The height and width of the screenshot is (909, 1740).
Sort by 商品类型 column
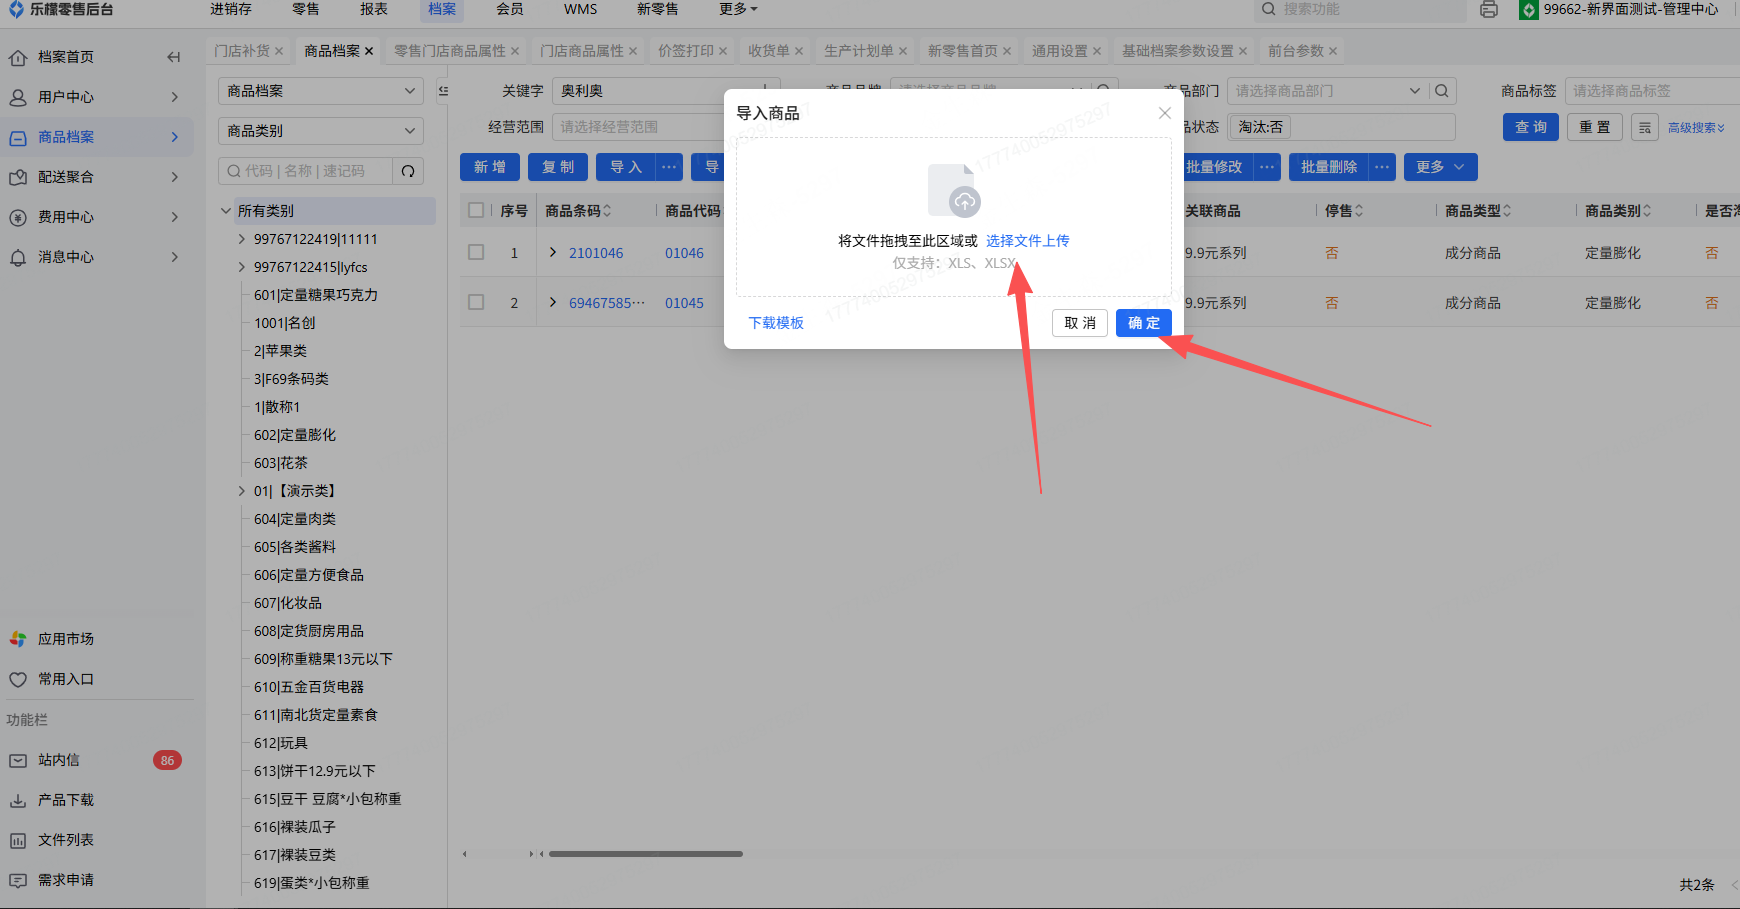coord(1507,211)
